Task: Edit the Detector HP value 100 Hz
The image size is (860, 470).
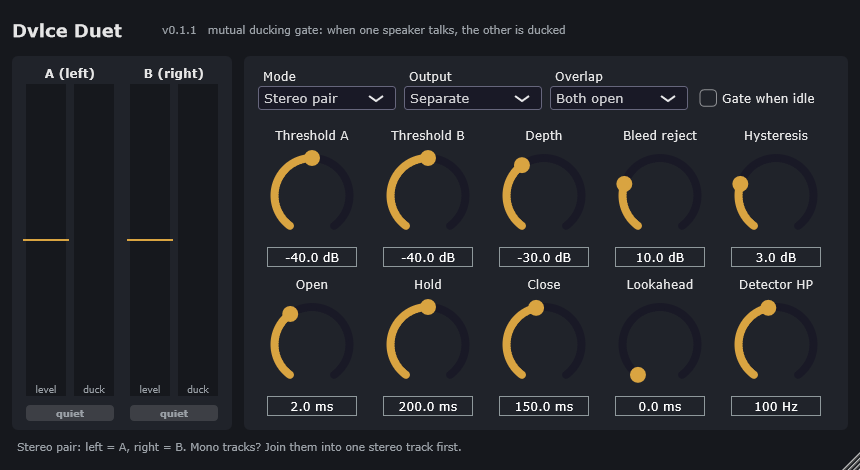Action: 776,406
